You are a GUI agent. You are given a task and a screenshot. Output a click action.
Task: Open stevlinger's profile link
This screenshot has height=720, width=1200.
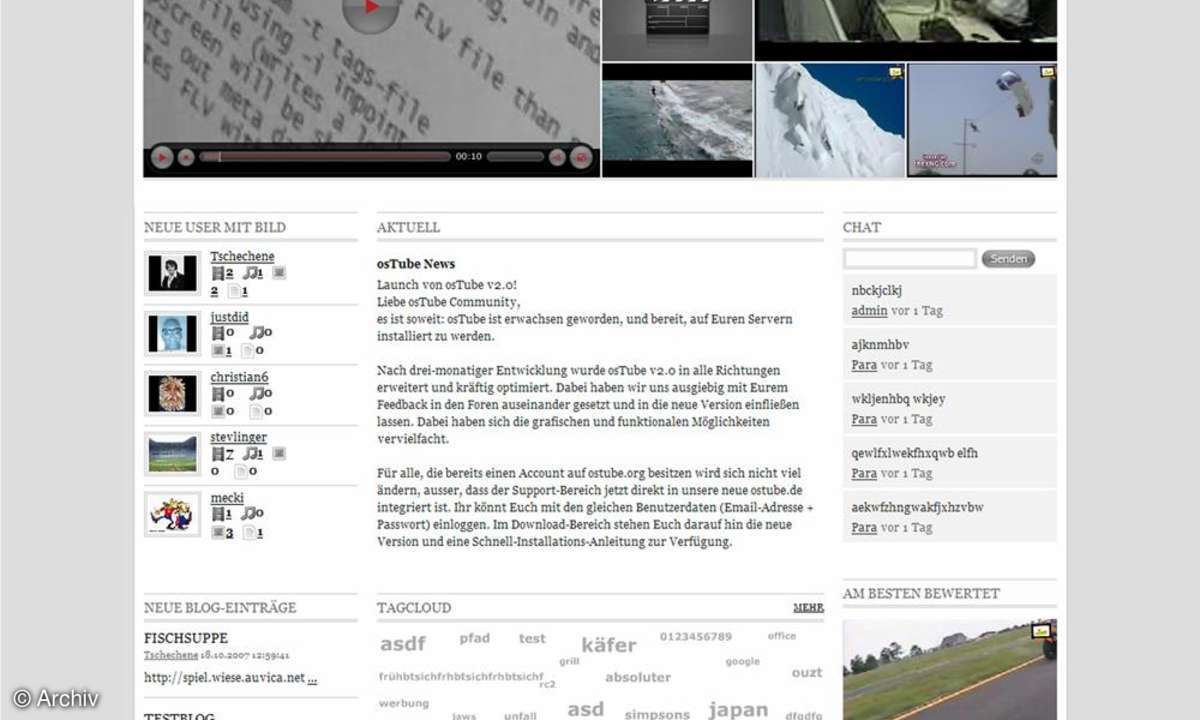tap(238, 437)
